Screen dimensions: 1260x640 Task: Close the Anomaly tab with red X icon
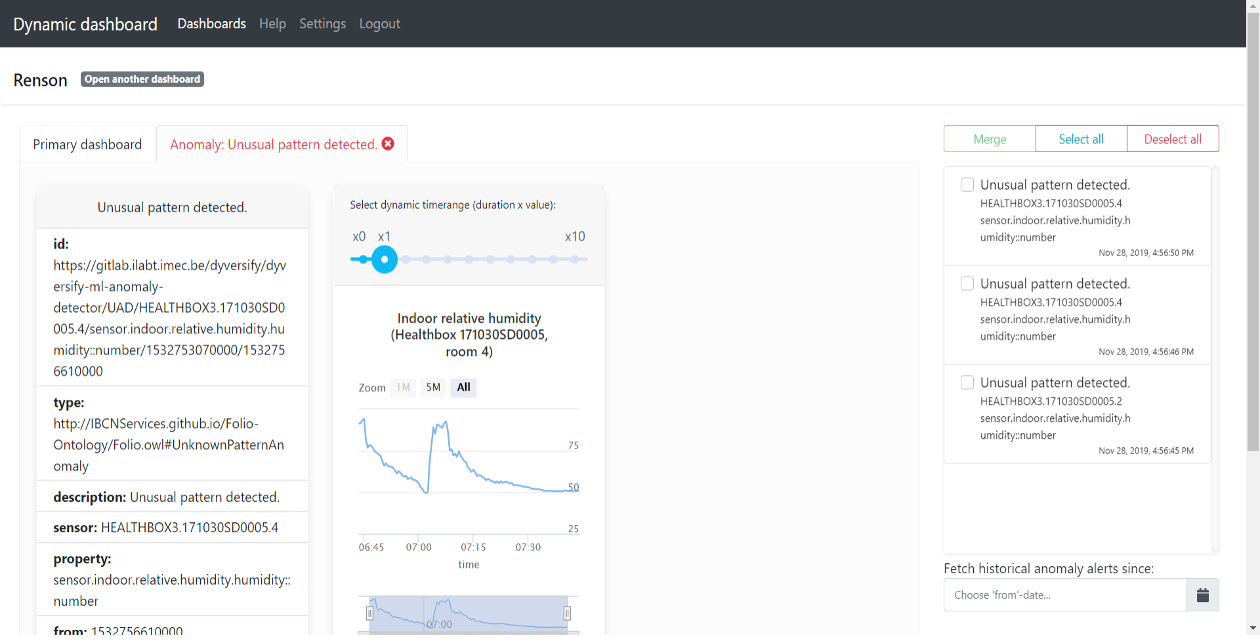[x=388, y=144]
